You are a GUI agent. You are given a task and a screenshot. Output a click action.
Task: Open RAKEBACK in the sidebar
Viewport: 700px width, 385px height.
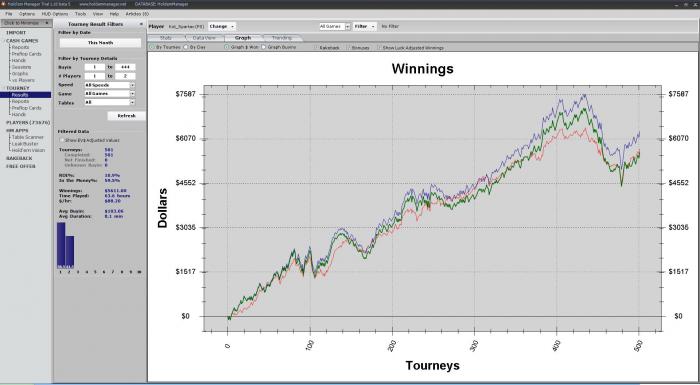pos(19,159)
